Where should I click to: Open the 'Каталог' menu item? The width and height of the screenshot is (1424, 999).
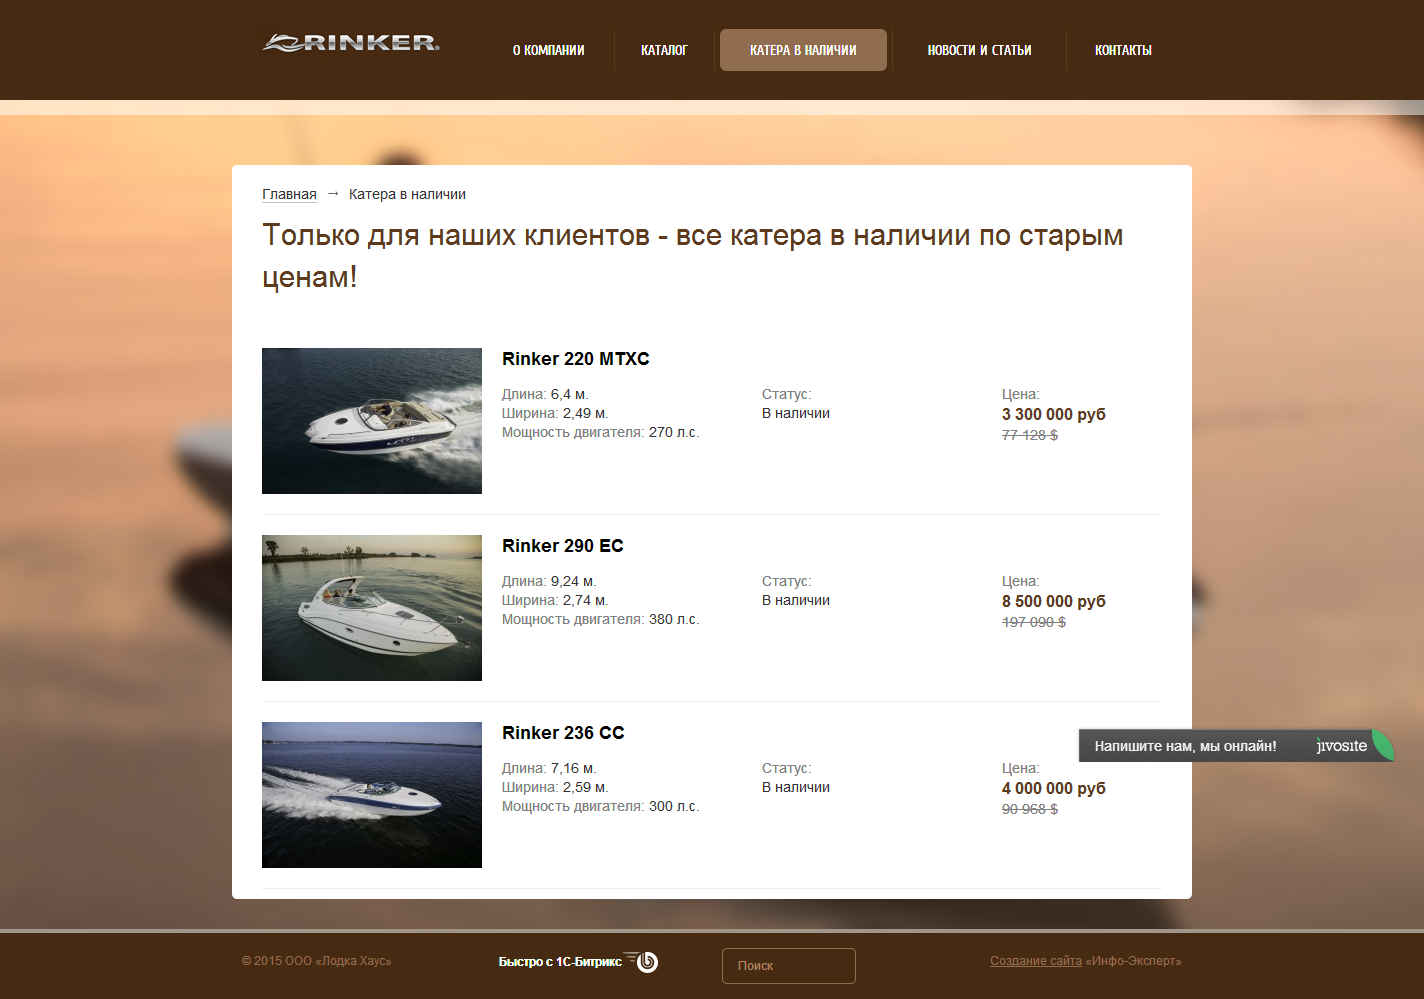664,50
